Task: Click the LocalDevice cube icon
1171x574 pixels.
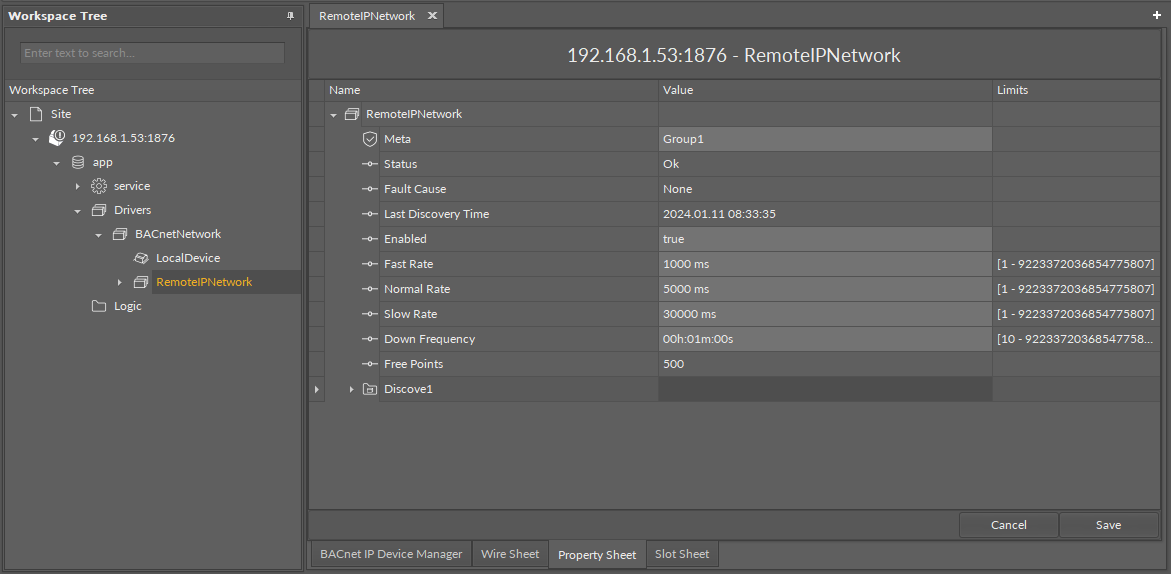Action: click(x=141, y=258)
